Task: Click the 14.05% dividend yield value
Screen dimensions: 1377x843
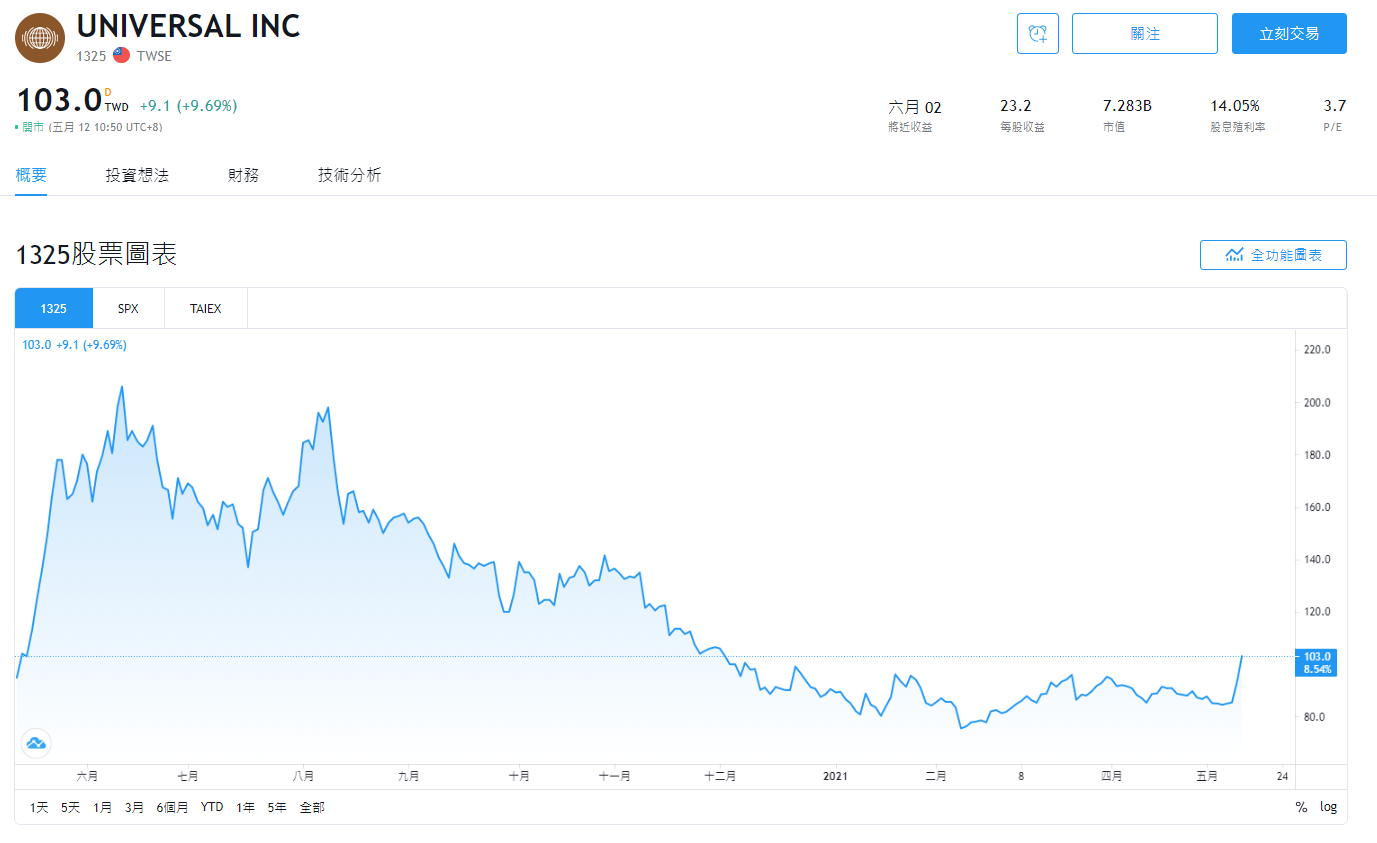Action: [x=1235, y=106]
